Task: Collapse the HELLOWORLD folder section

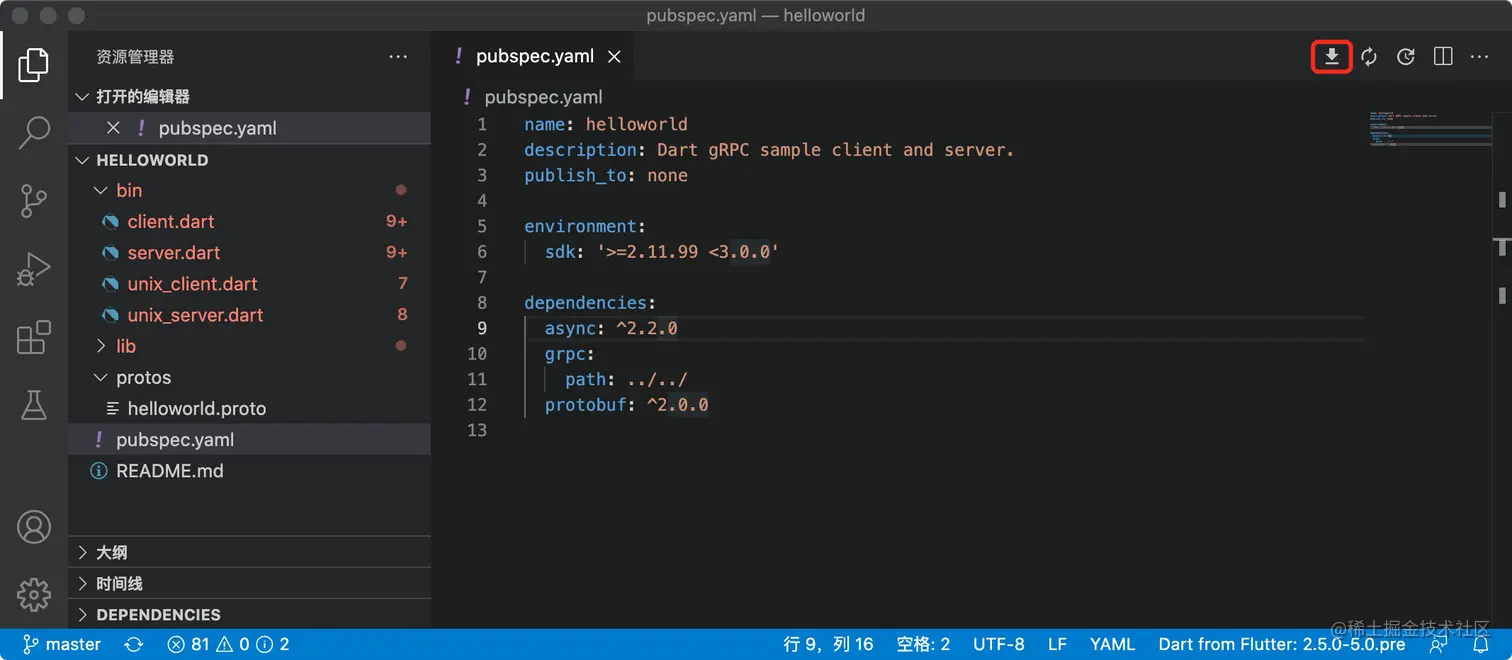Action: [x=250, y=160]
